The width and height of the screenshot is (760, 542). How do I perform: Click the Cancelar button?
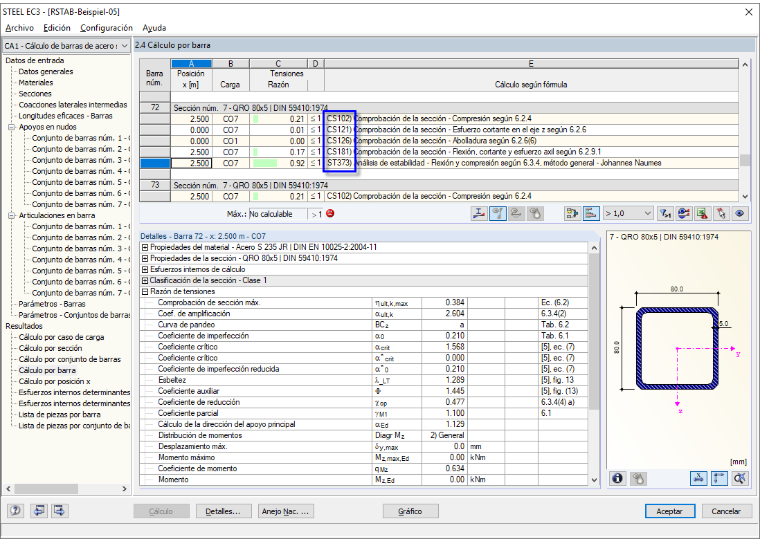click(x=726, y=511)
